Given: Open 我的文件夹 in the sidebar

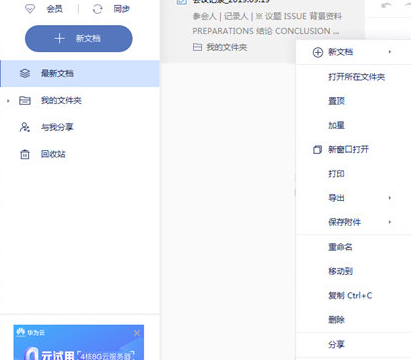Looking at the screenshot, I should coord(61,100).
